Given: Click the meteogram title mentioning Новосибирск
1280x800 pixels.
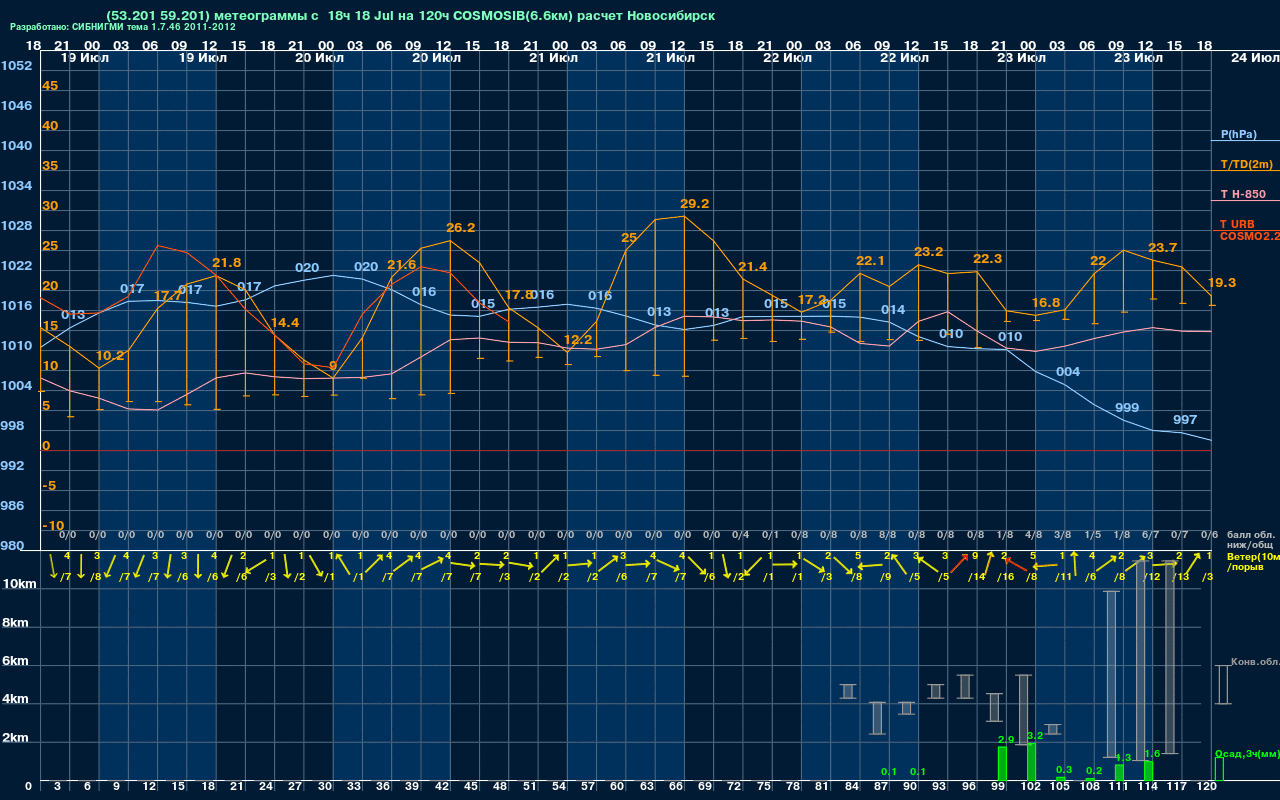Looking at the screenshot, I should point(410,16).
